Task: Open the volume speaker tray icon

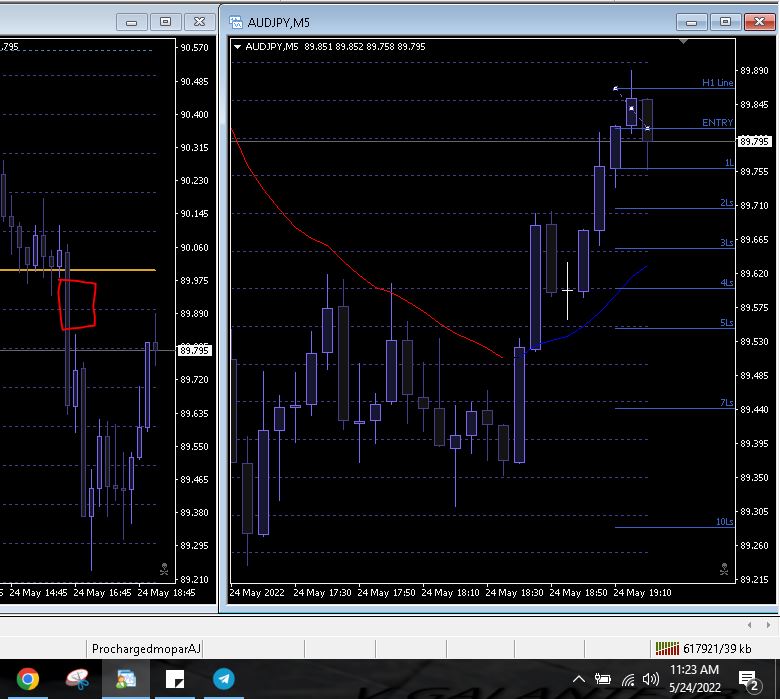Action: tap(651, 679)
